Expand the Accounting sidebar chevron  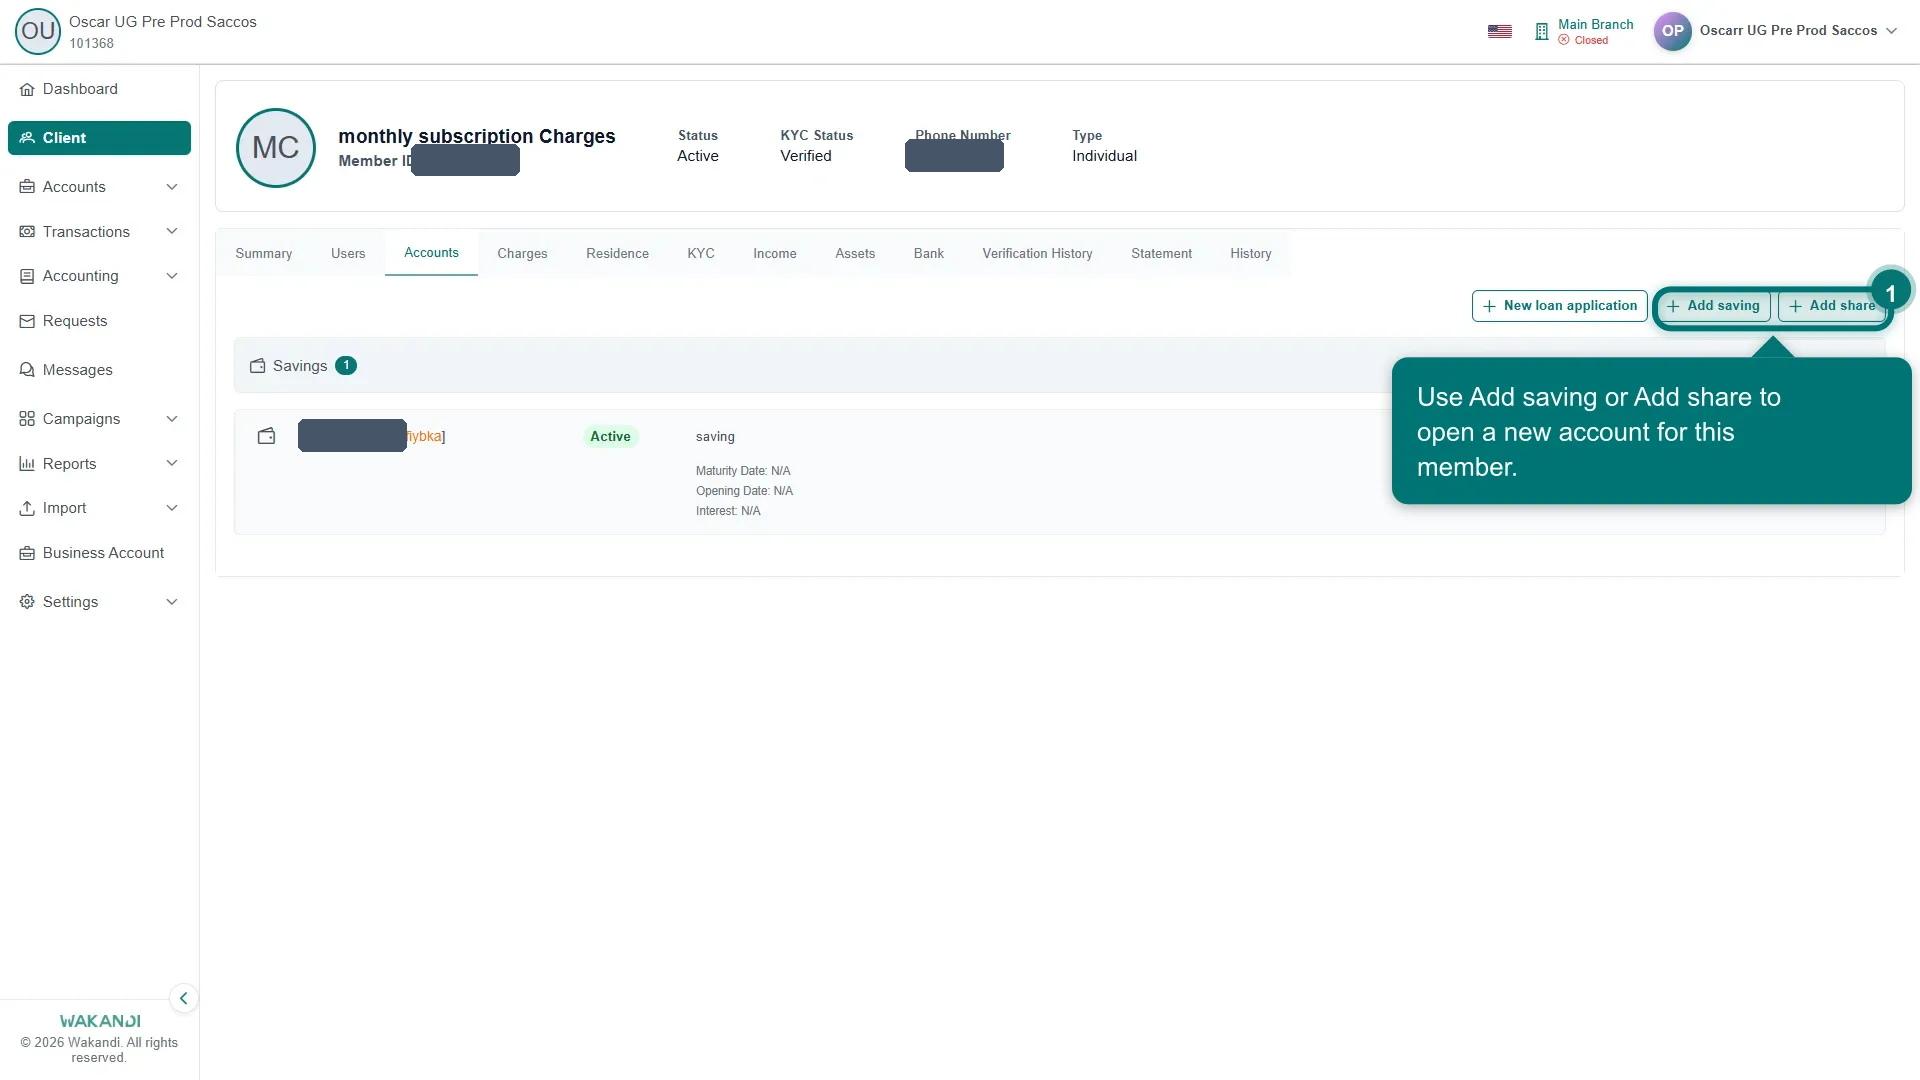click(172, 276)
